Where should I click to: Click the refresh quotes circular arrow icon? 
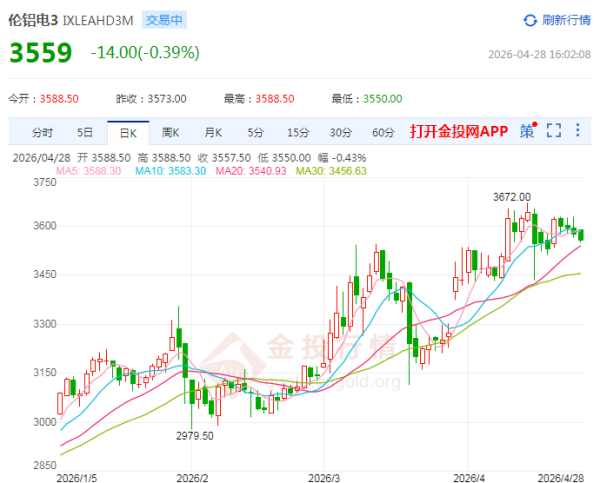[x=530, y=20]
